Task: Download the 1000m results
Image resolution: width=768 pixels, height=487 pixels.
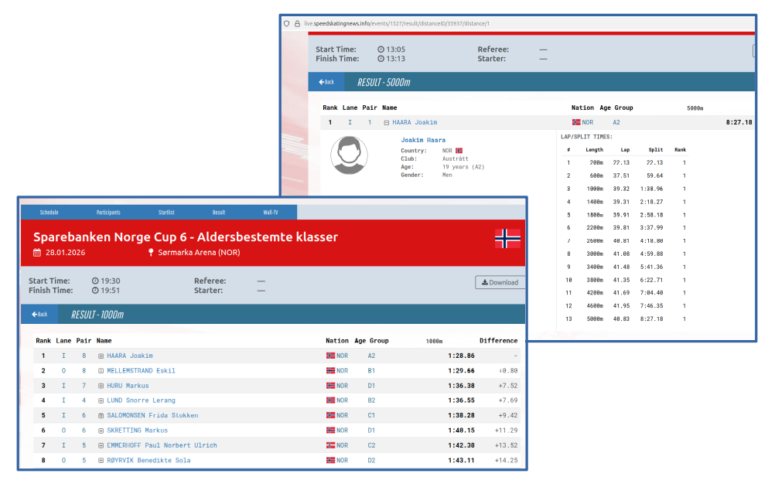Action: 500,282
